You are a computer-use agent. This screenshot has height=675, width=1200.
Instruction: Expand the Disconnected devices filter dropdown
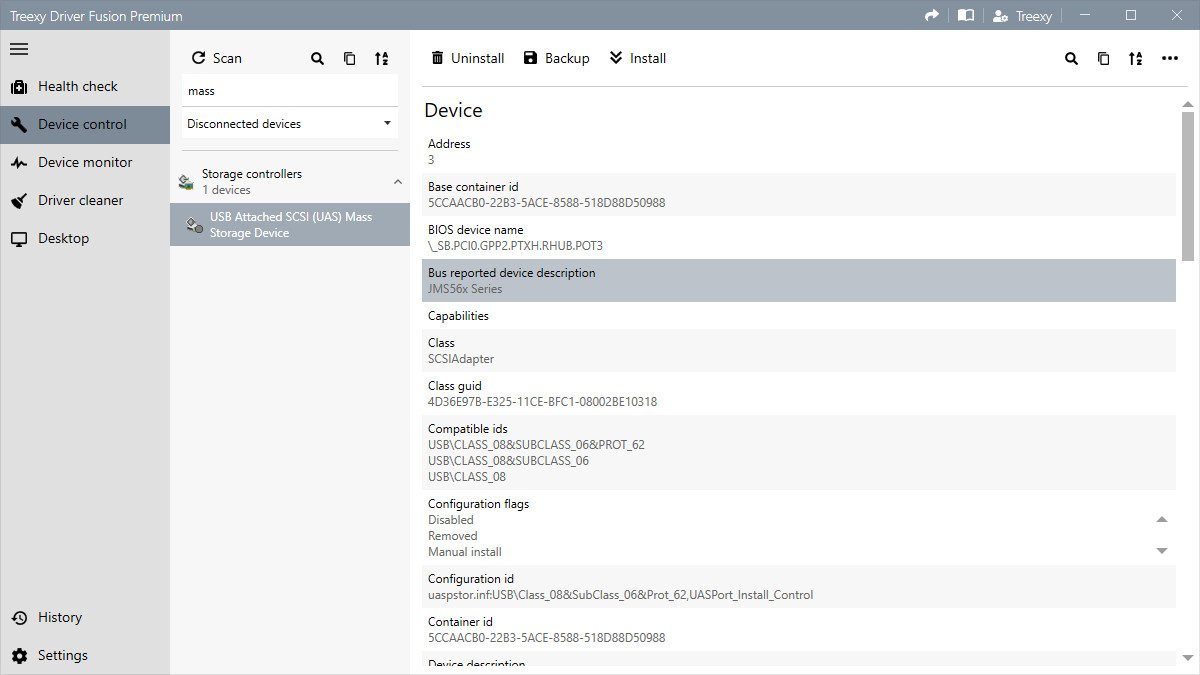pos(386,123)
